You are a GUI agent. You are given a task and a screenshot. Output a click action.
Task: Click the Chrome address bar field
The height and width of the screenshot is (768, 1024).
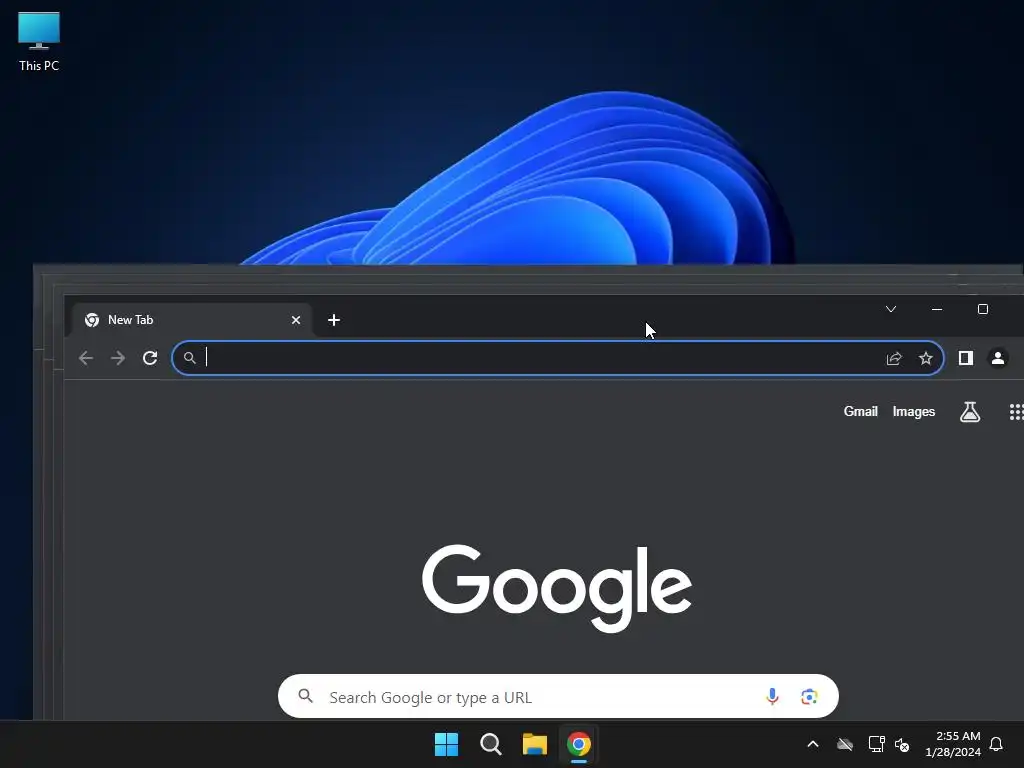[x=558, y=358]
